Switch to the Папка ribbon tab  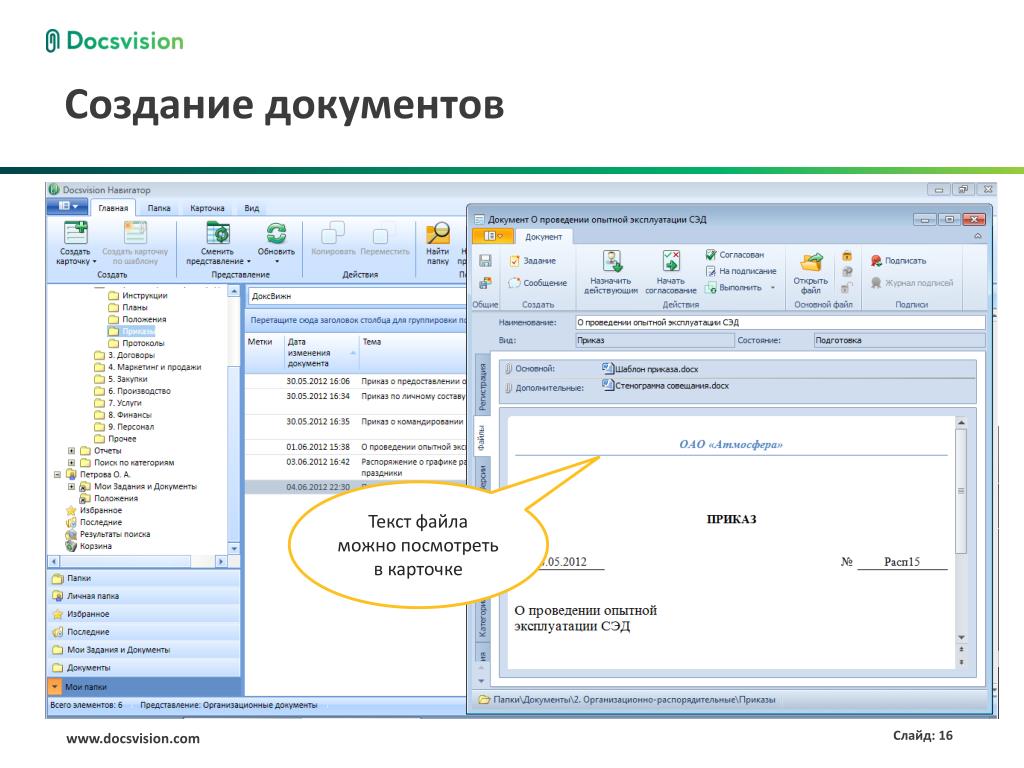[x=159, y=208]
